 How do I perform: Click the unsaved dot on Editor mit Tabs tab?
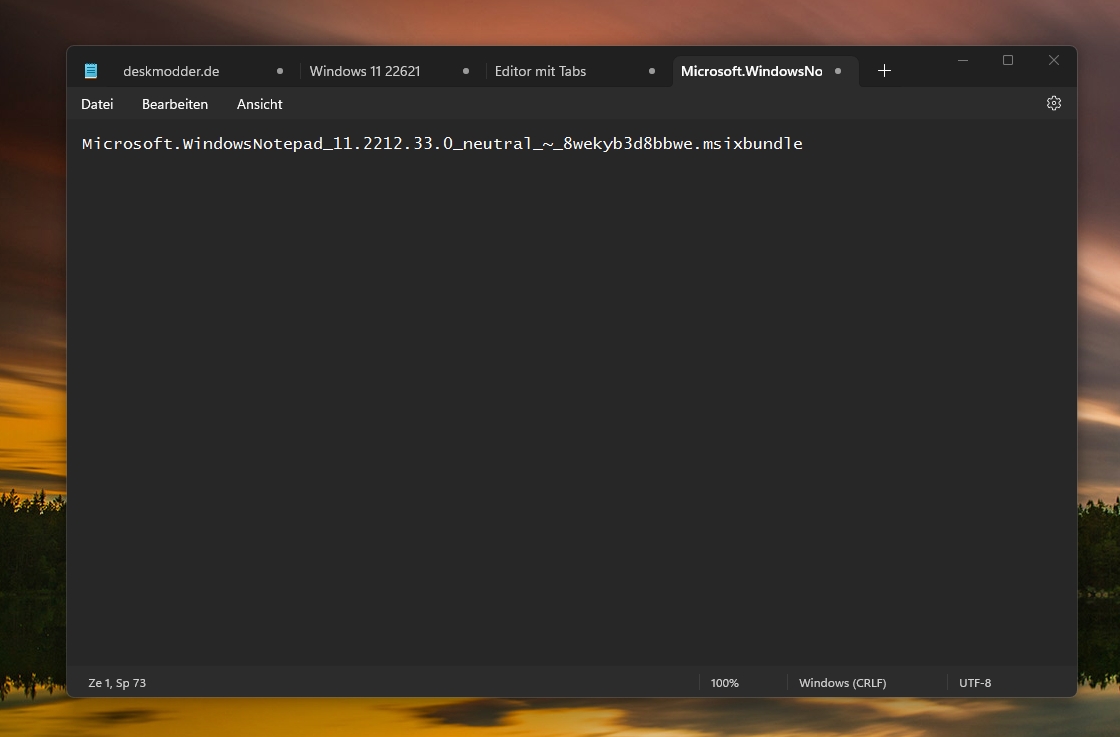(x=651, y=70)
